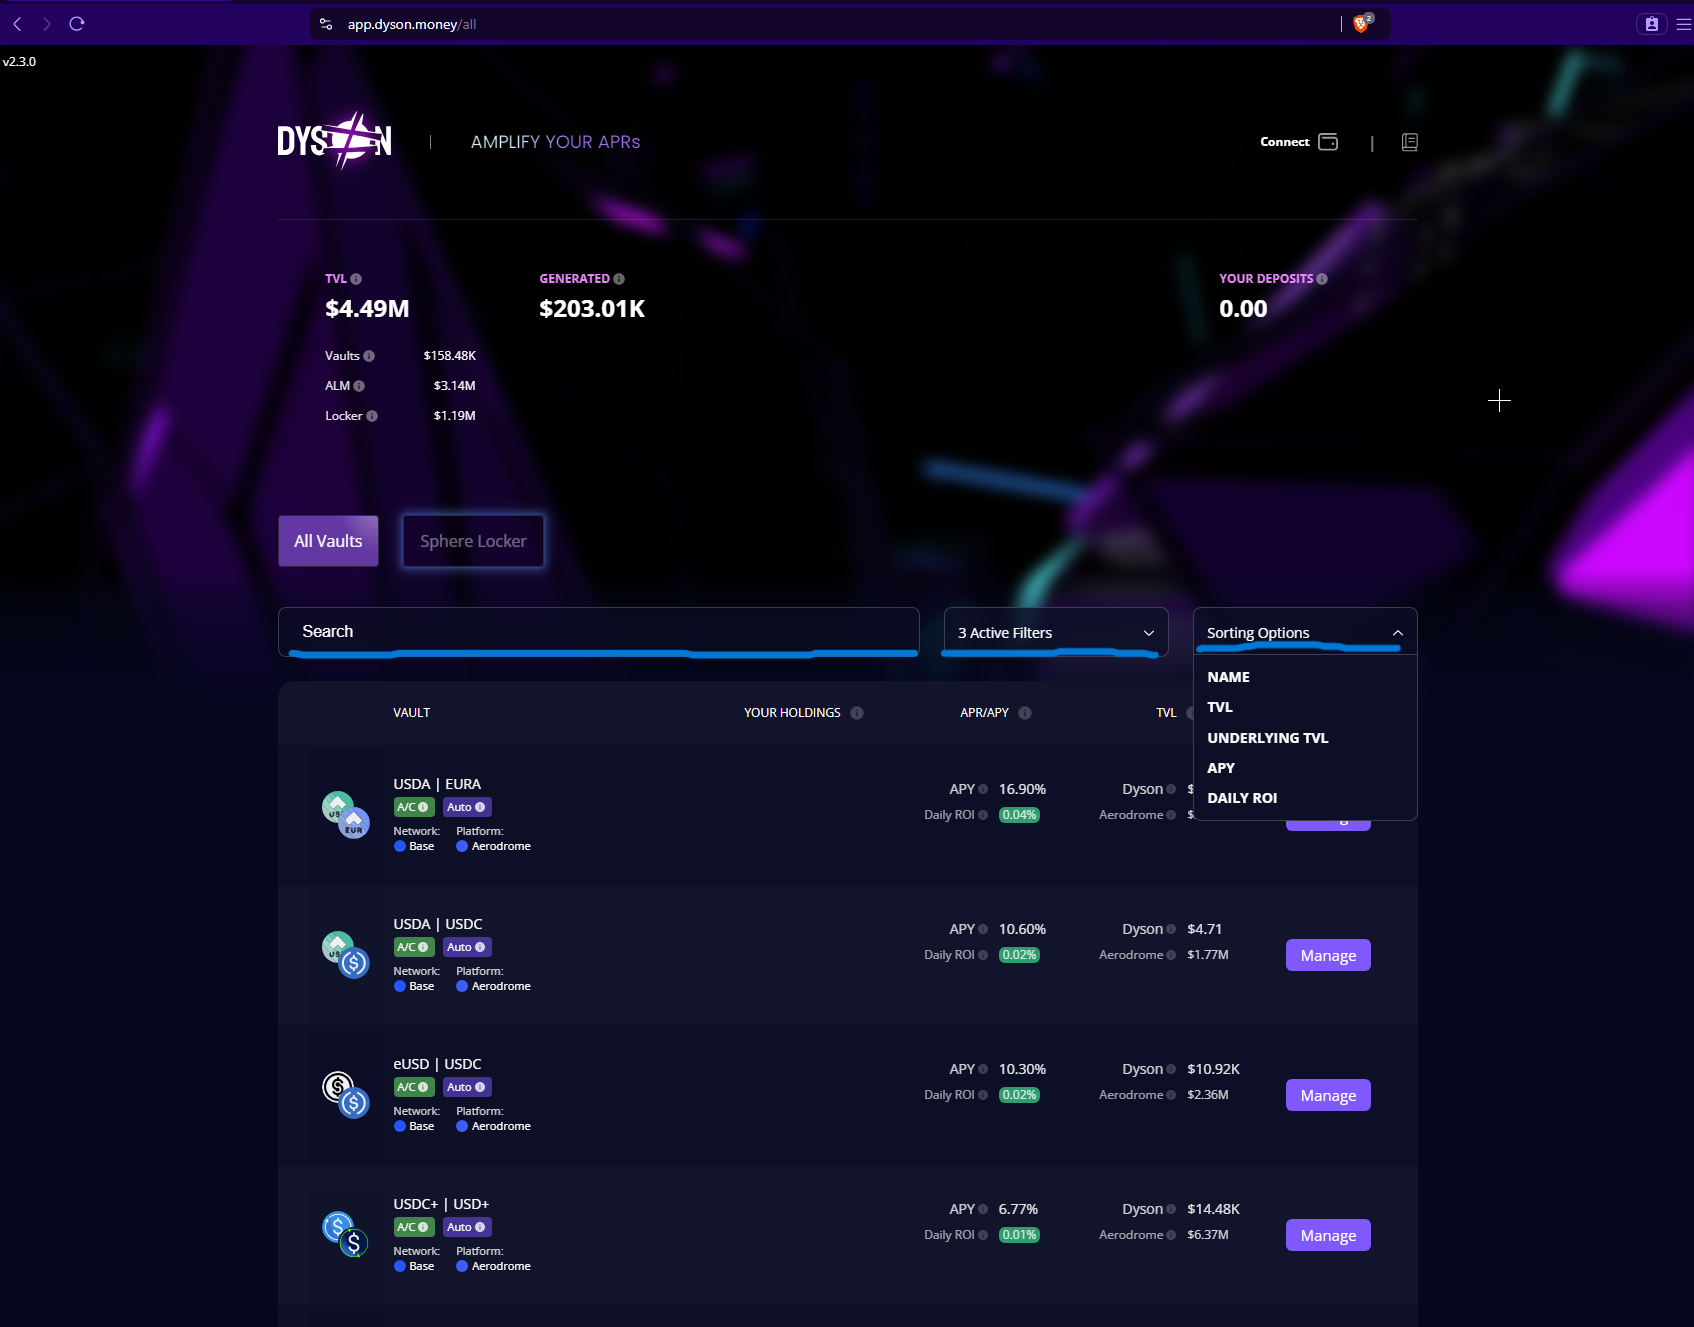1694x1327 pixels.
Task: Click Manage for USDC+ | USD+ vault
Action: [1327, 1235]
